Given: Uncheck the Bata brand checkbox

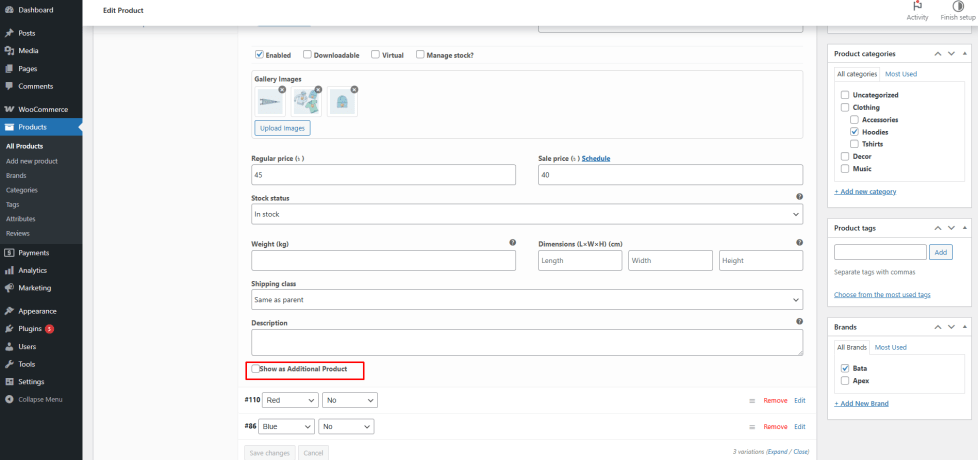Looking at the screenshot, I should click(x=845, y=368).
